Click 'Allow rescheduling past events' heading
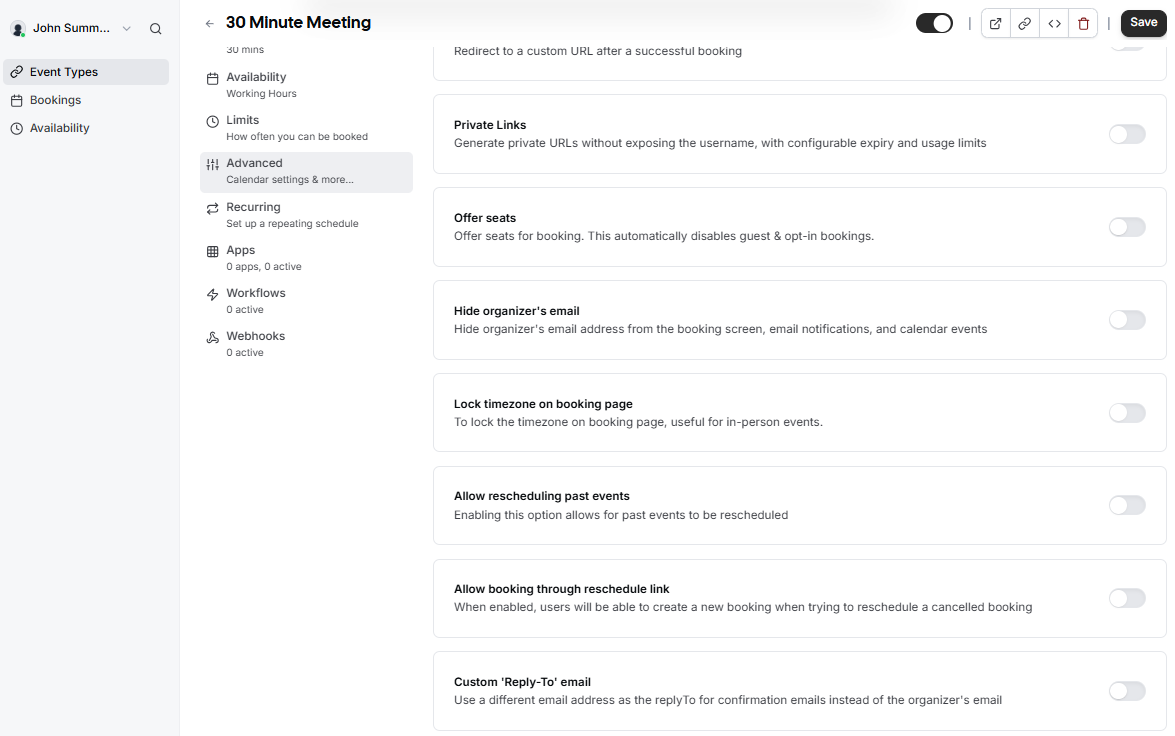Image resolution: width=1175 pixels, height=736 pixels. pyautogui.click(x=542, y=496)
